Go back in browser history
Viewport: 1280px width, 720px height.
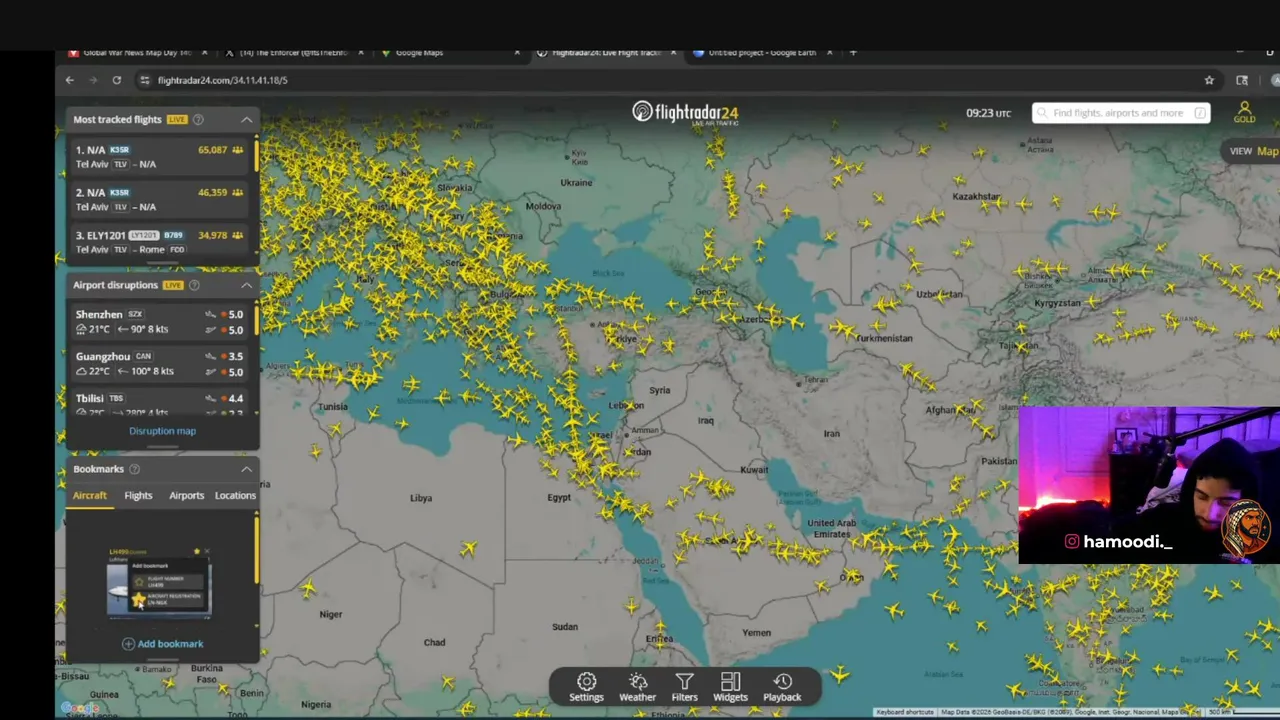(69, 80)
